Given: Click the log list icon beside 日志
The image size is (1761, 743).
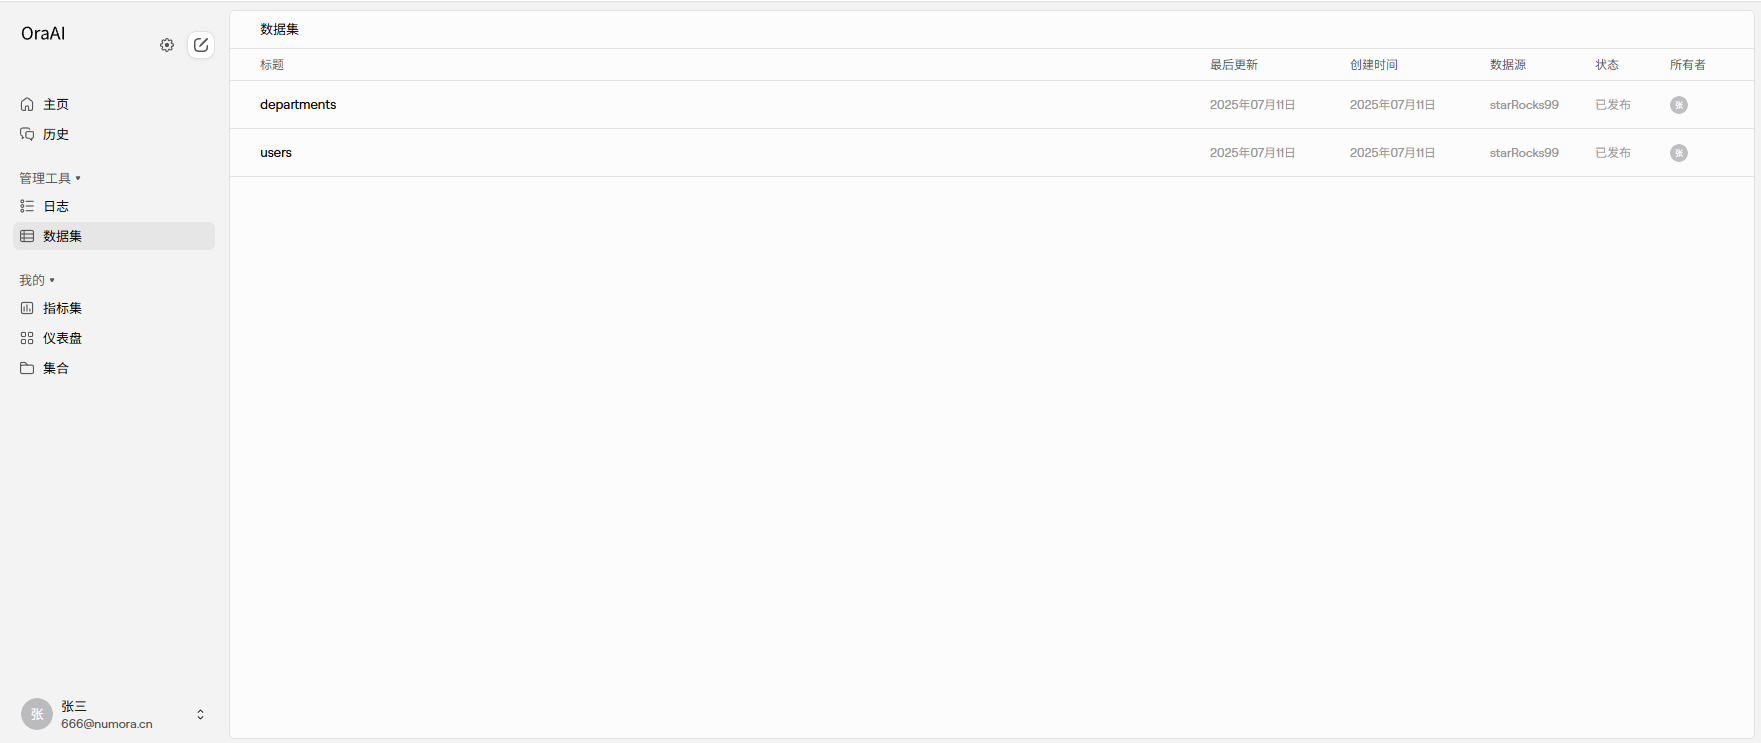Looking at the screenshot, I should point(27,206).
